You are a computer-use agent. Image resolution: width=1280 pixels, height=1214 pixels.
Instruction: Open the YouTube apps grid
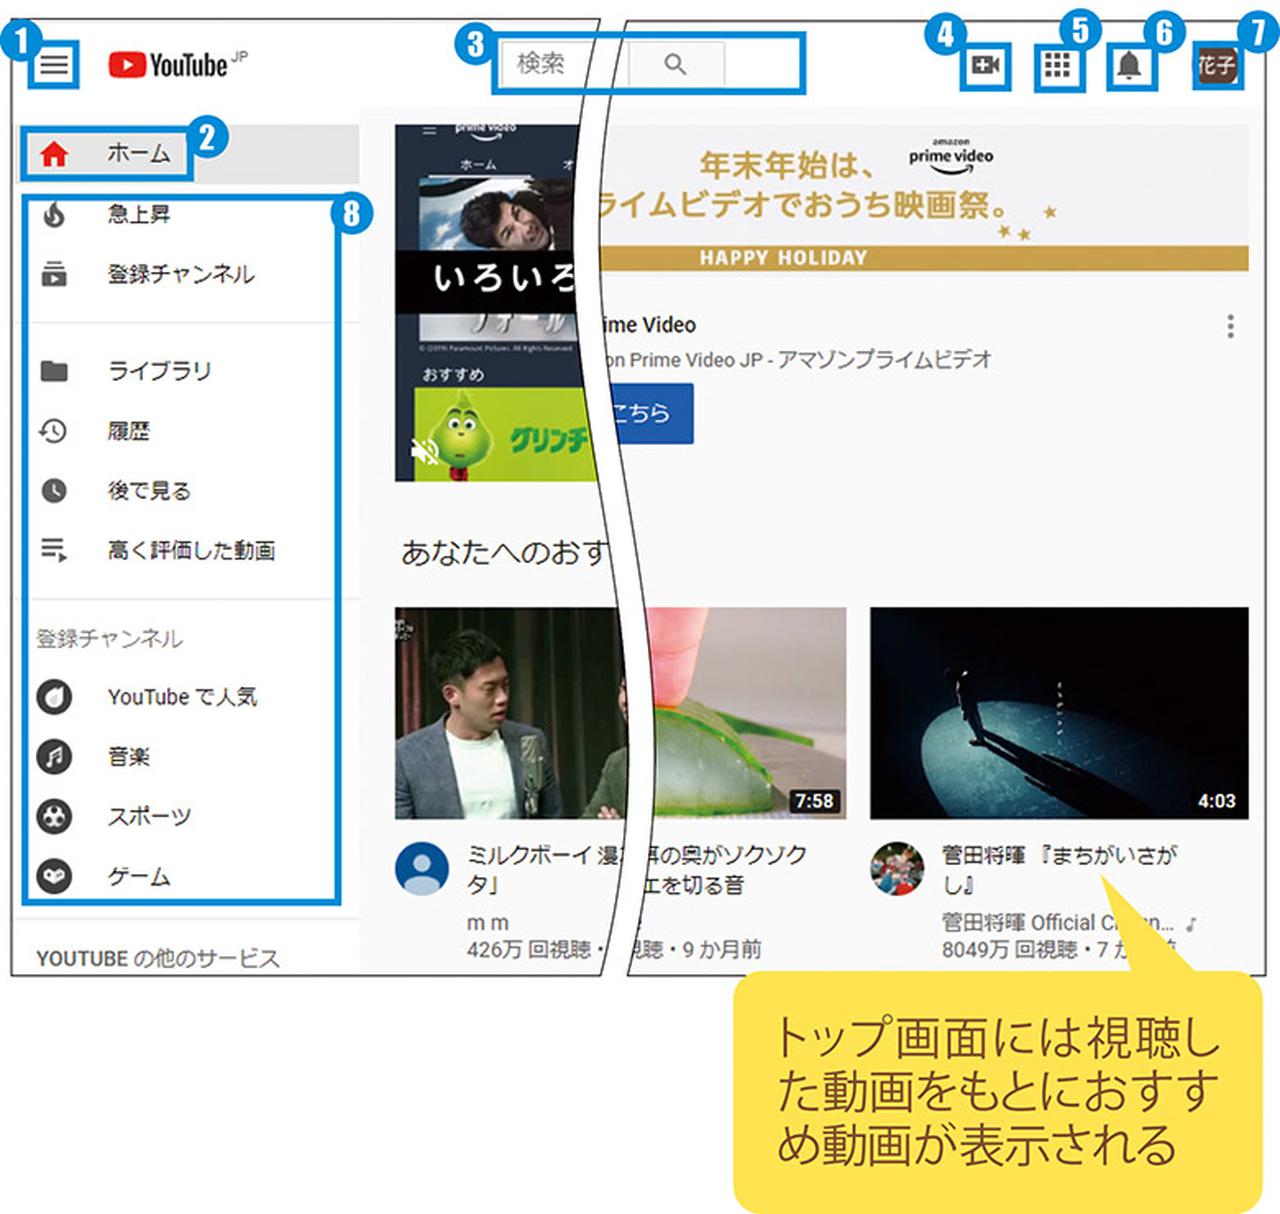click(x=1057, y=66)
